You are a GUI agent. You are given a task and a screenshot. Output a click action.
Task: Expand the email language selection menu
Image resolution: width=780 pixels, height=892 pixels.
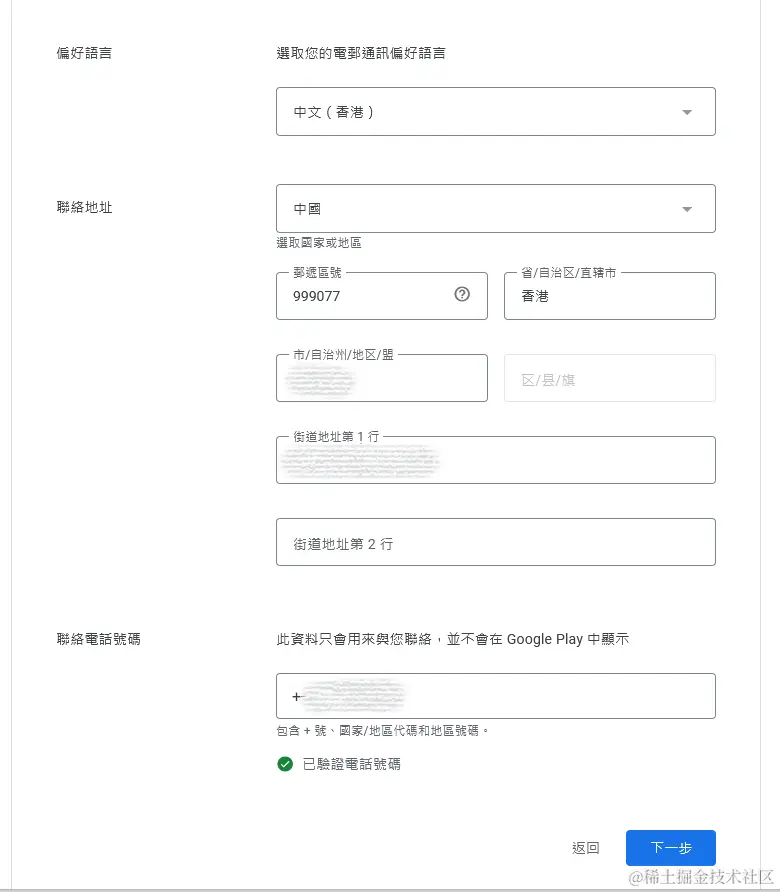click(x=495, y=111)
